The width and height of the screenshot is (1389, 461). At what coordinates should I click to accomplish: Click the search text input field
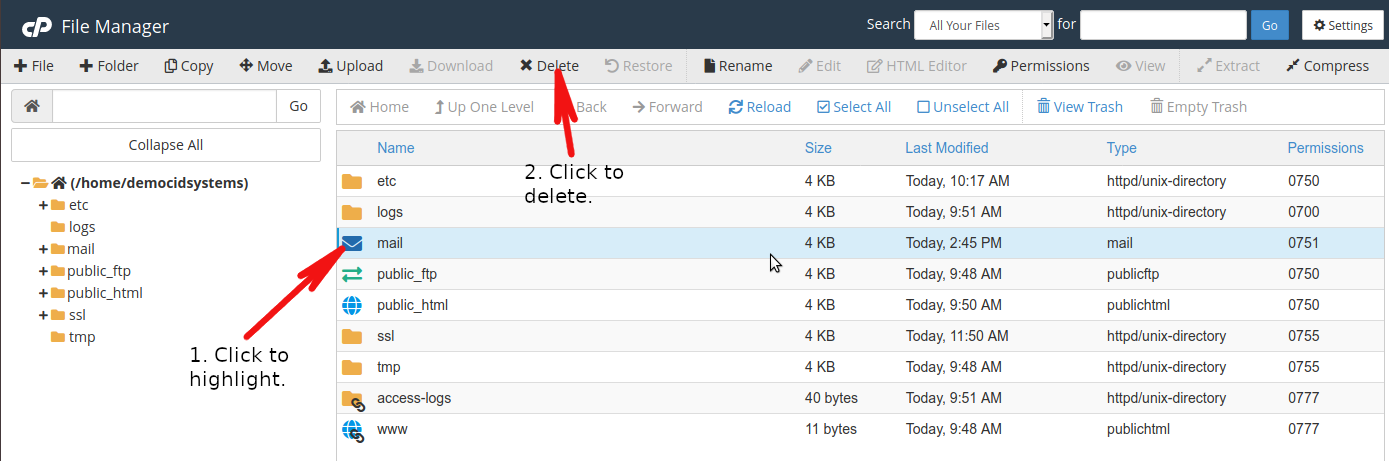1163,25
